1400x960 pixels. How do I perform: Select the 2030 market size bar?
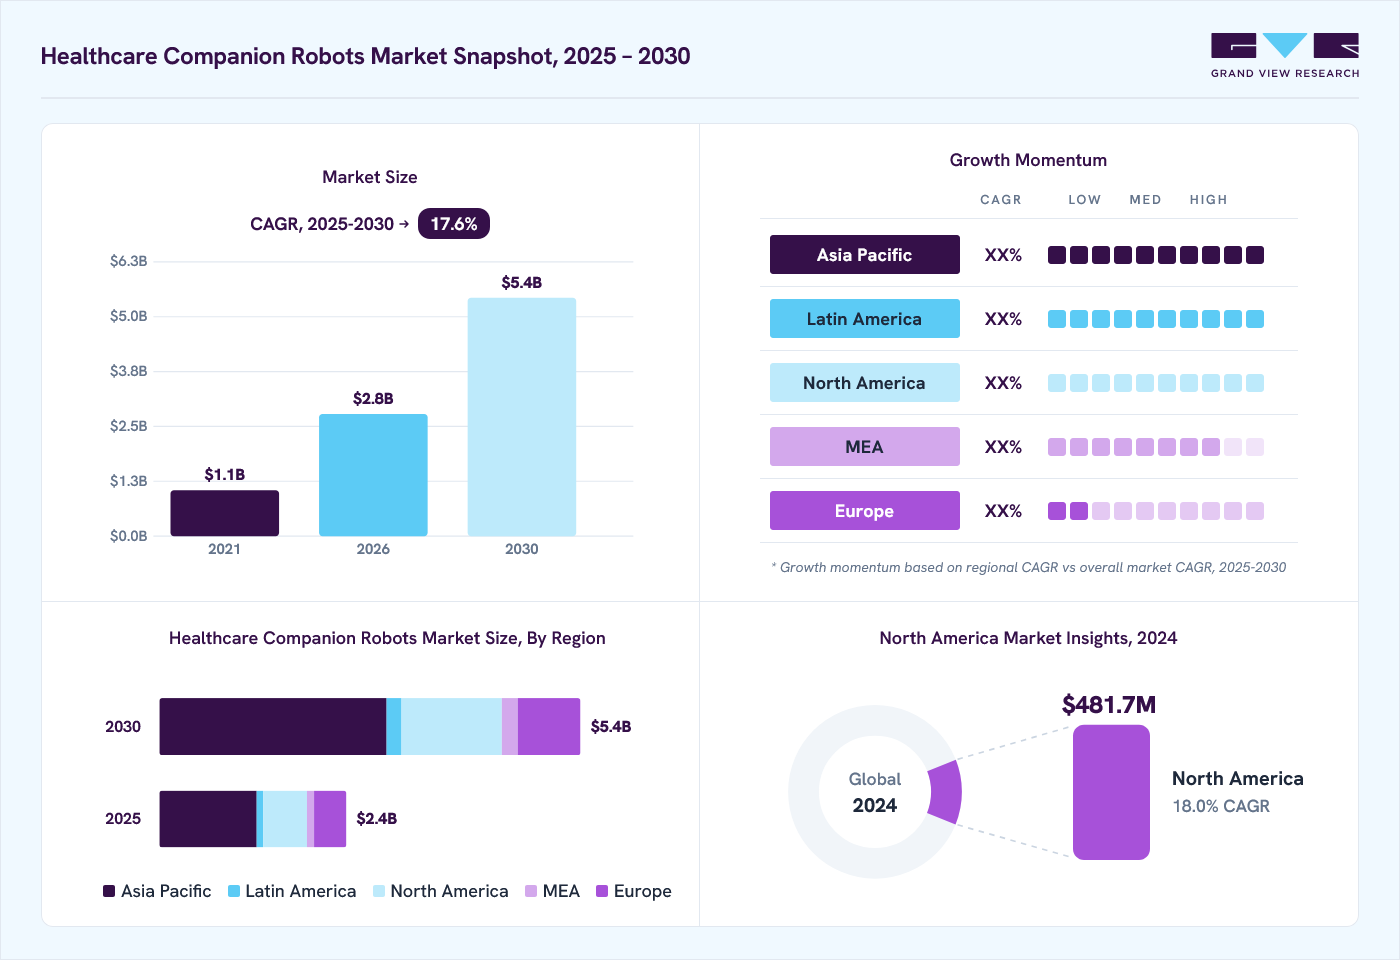522,417
